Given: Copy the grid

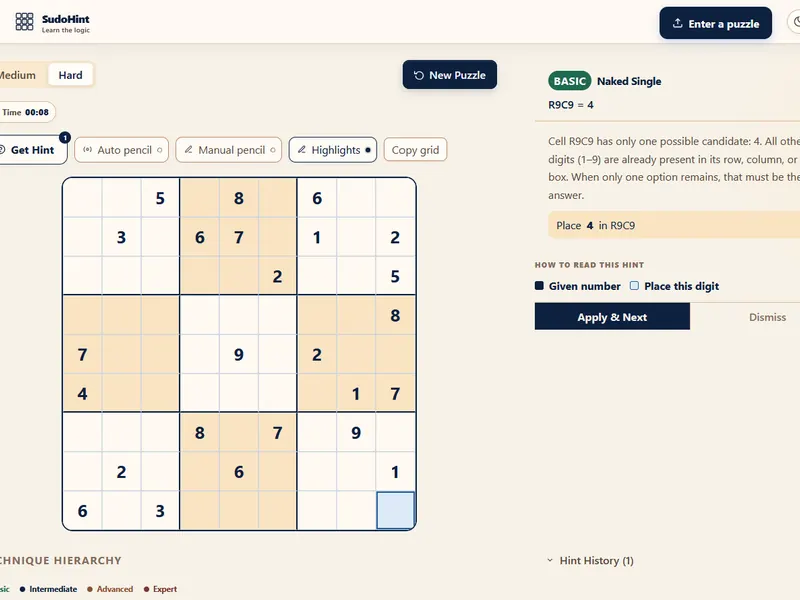Looking at the screenshot, I should 415,150.
